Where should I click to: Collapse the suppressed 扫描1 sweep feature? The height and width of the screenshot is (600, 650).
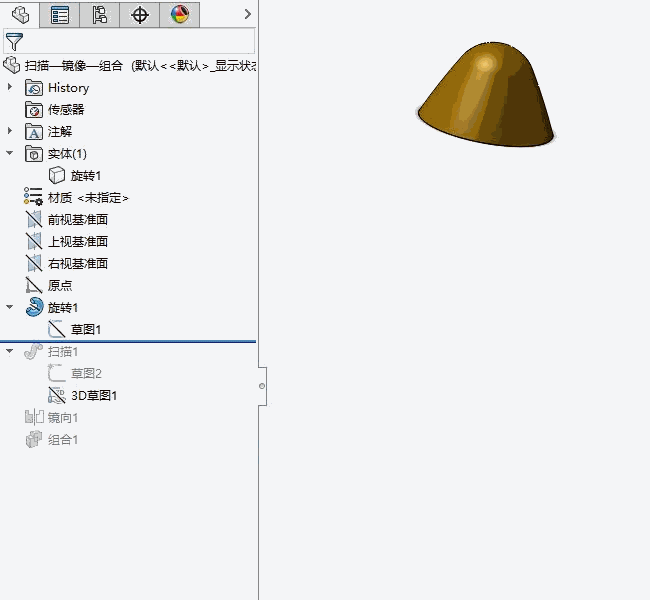point(10,351)
